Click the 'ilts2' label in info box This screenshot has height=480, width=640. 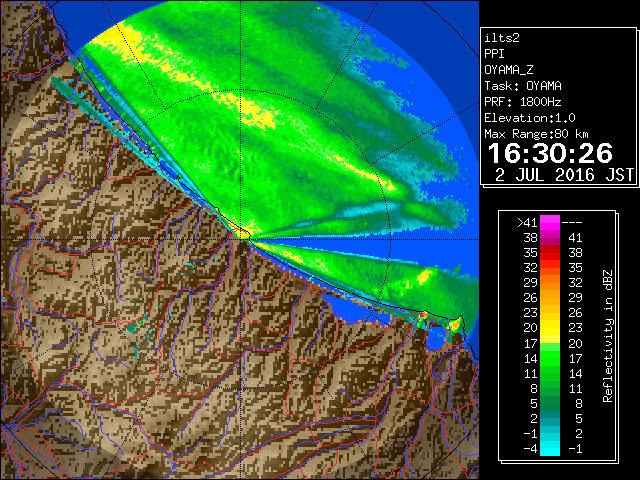tap(502, 38)
